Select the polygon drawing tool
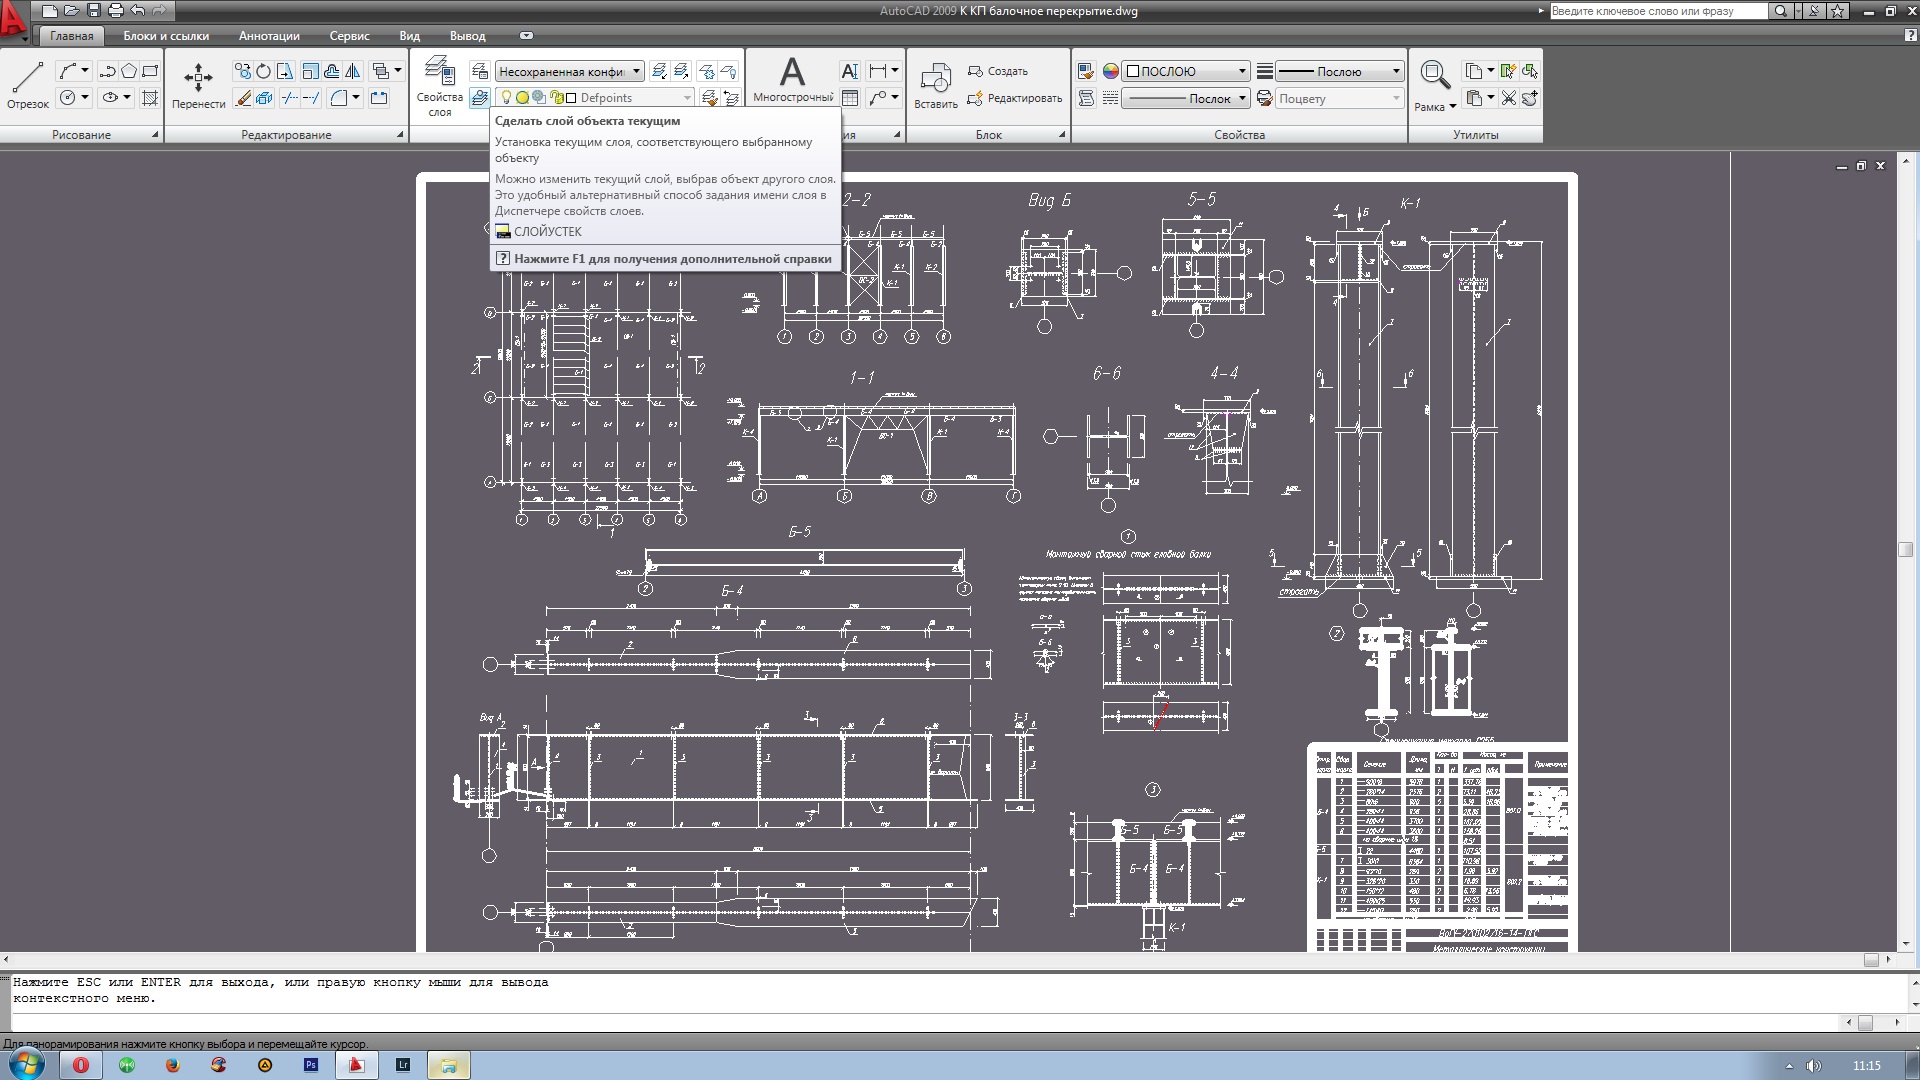 pyautogui.click(x=129, y=71)
